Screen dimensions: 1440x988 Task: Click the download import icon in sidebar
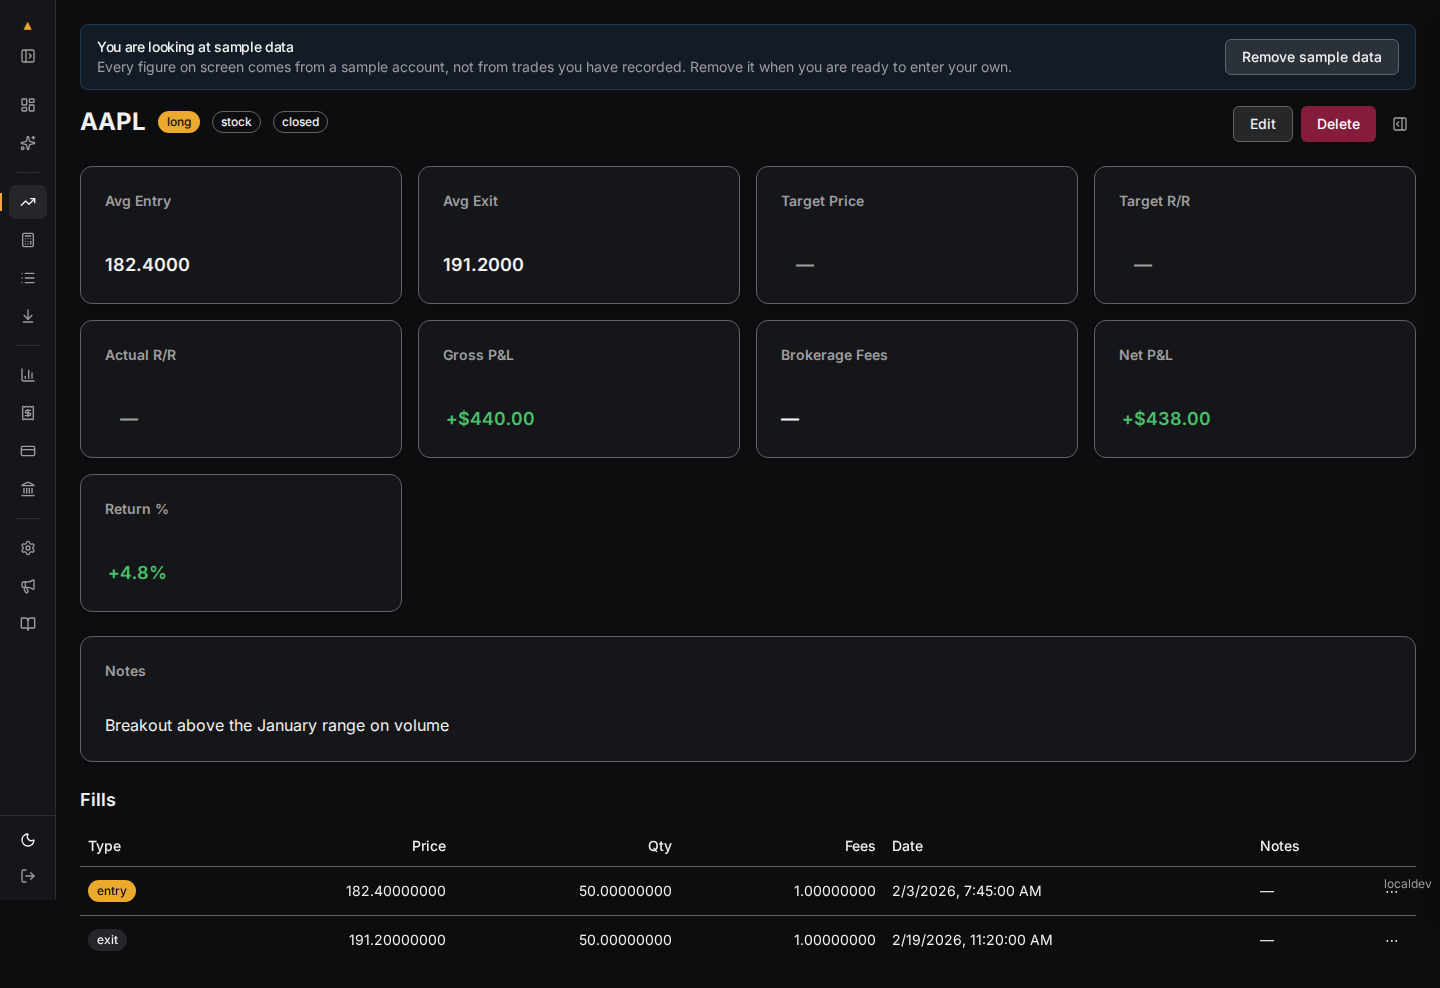28,316
